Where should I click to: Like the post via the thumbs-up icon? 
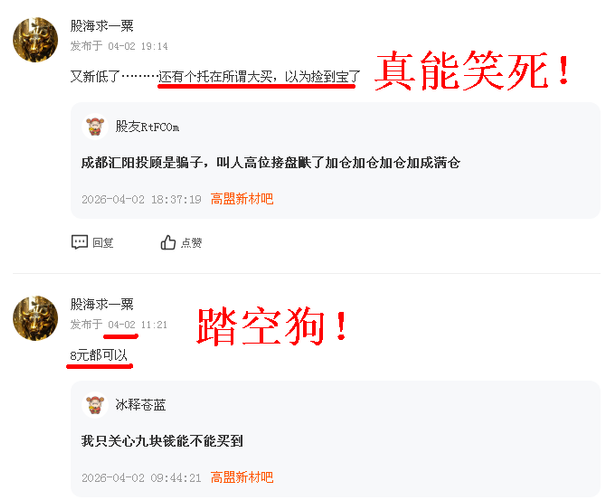pyautogui.click(x=168, y=243)
